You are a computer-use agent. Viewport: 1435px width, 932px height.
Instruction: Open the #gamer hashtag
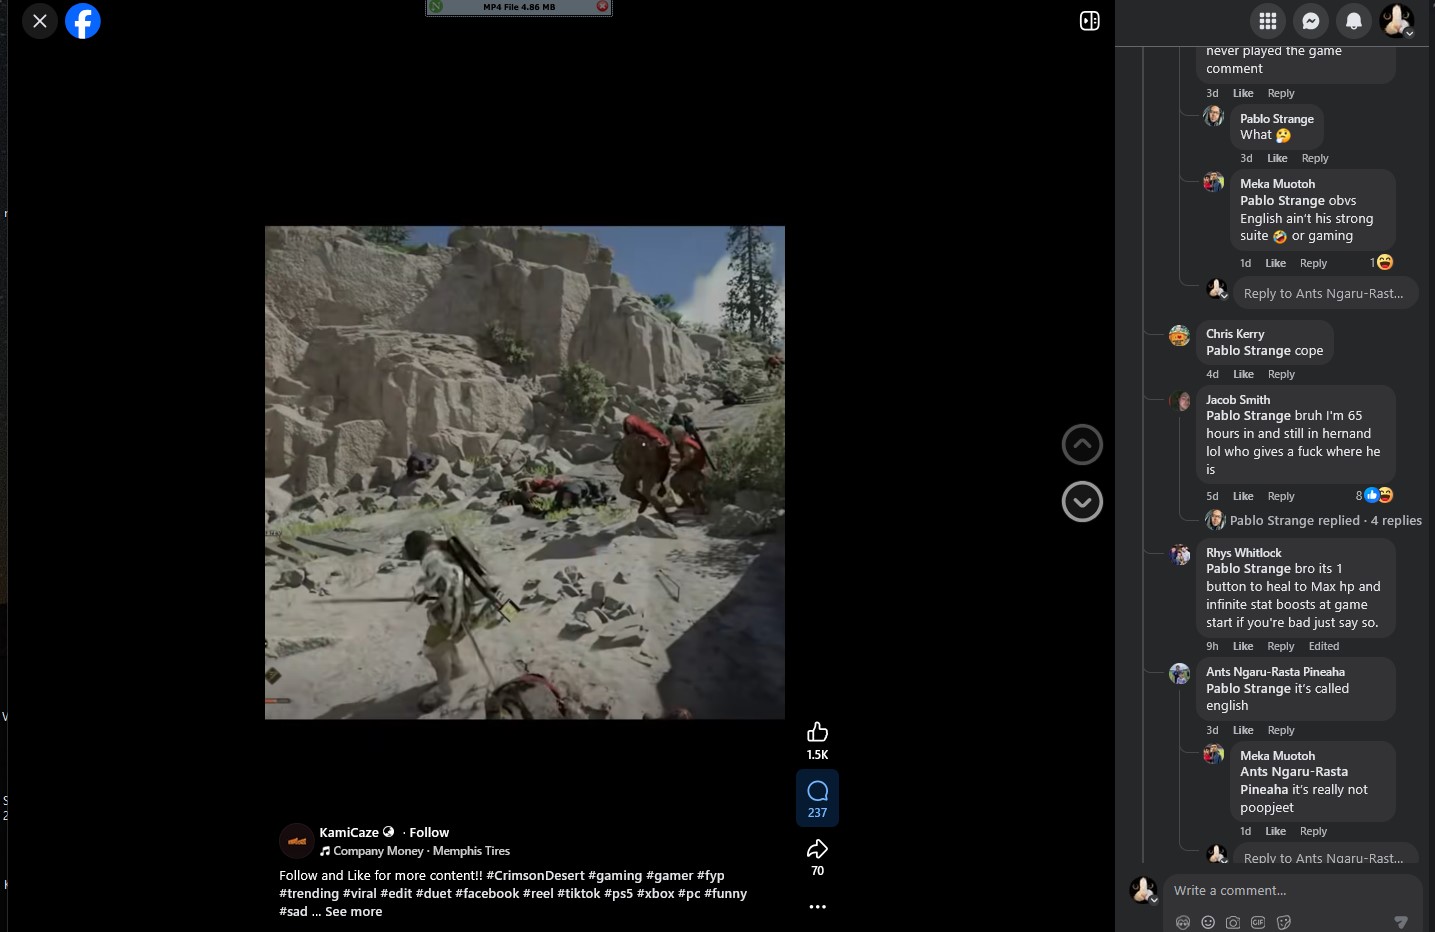click(669, 876)
